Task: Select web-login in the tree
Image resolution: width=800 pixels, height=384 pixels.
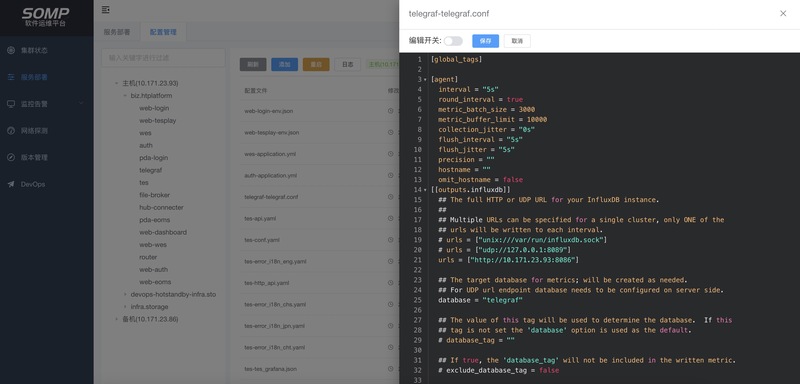Action: pyautogui.click(x=154, y=108)
